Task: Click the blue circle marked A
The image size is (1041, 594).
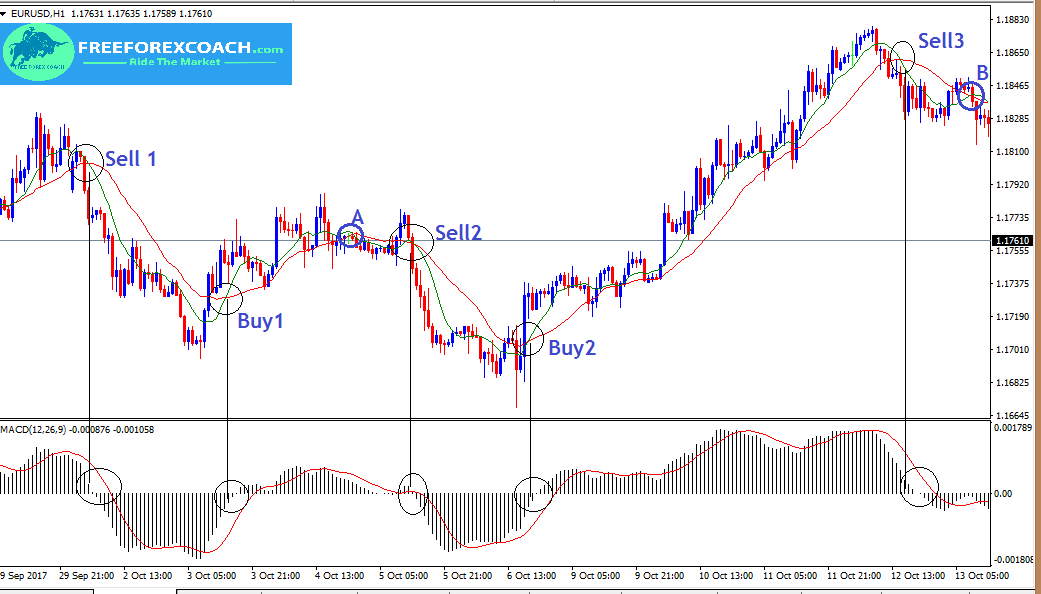Action: [x=351, y=237]
